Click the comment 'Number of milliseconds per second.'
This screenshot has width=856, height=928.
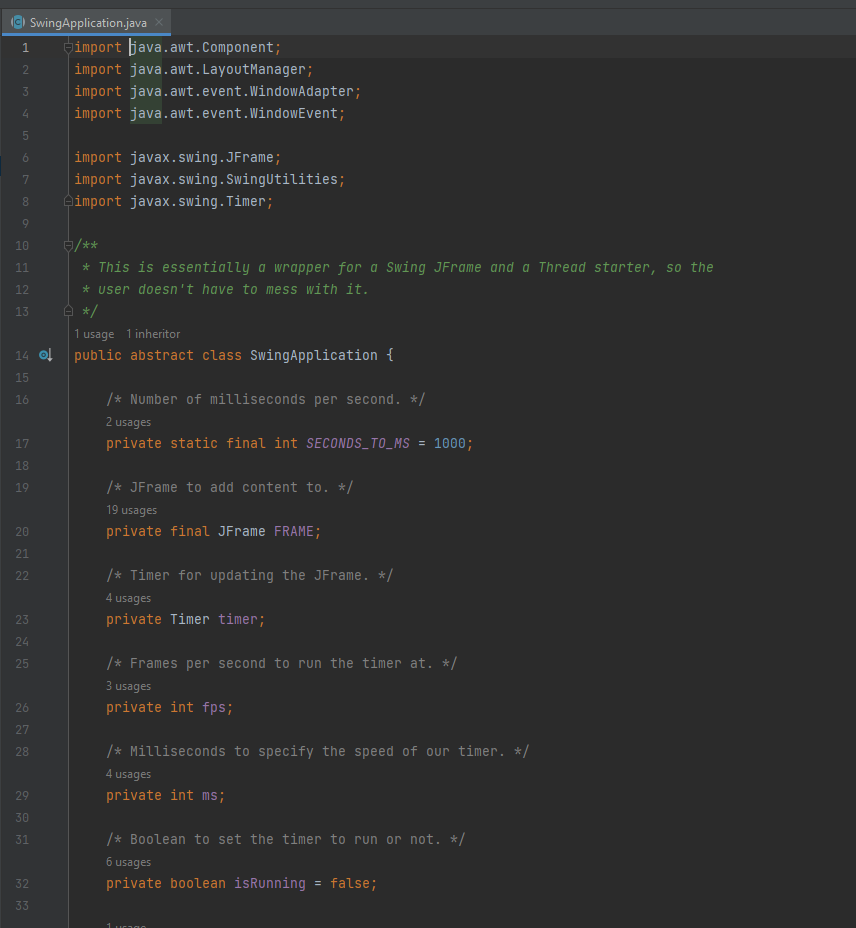pos(265,399)
